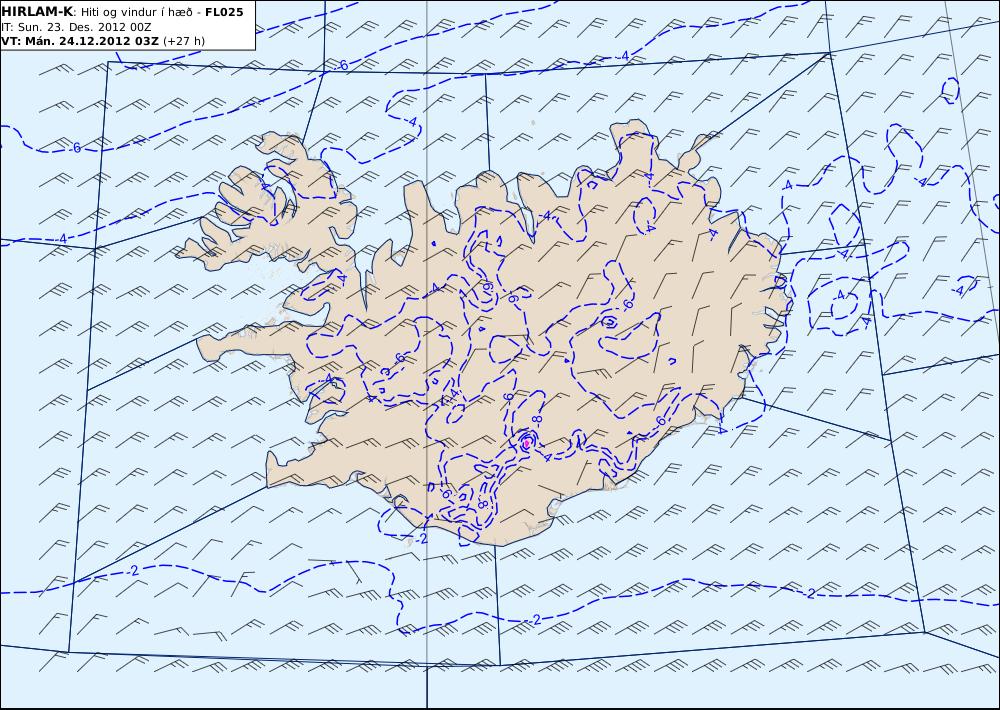Click the 'Hiti og vindur í hæð' description
Image resolution: width=1000 pixels, height=710 pixels.
click(x=136, y=12)
